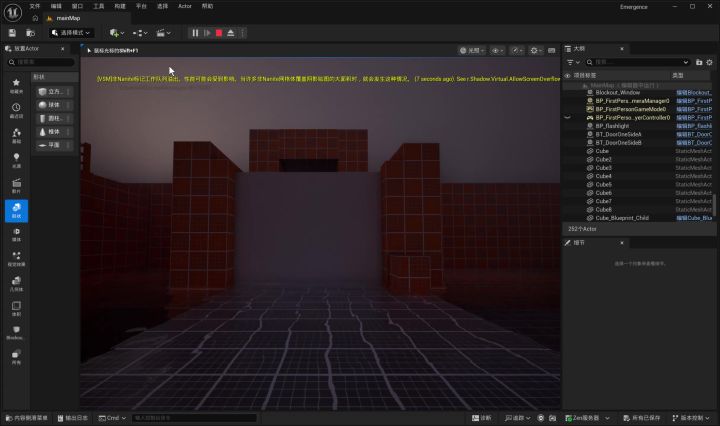
Task: Open the Outliner filter dropdown
Action: coord(573,62)
